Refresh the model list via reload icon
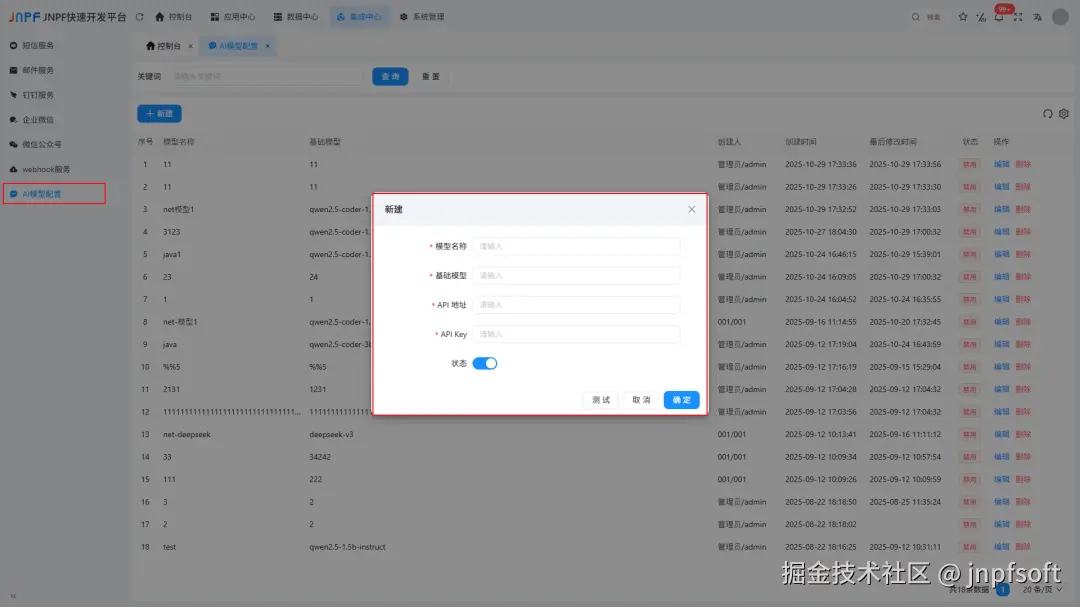 coord(1047,114)
